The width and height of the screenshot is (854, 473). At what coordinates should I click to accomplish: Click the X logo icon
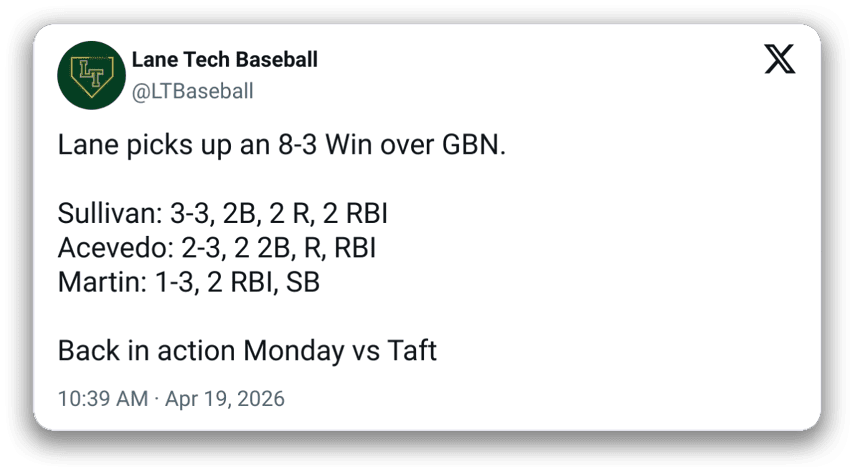pyautogui.click(x=779, y=60)
